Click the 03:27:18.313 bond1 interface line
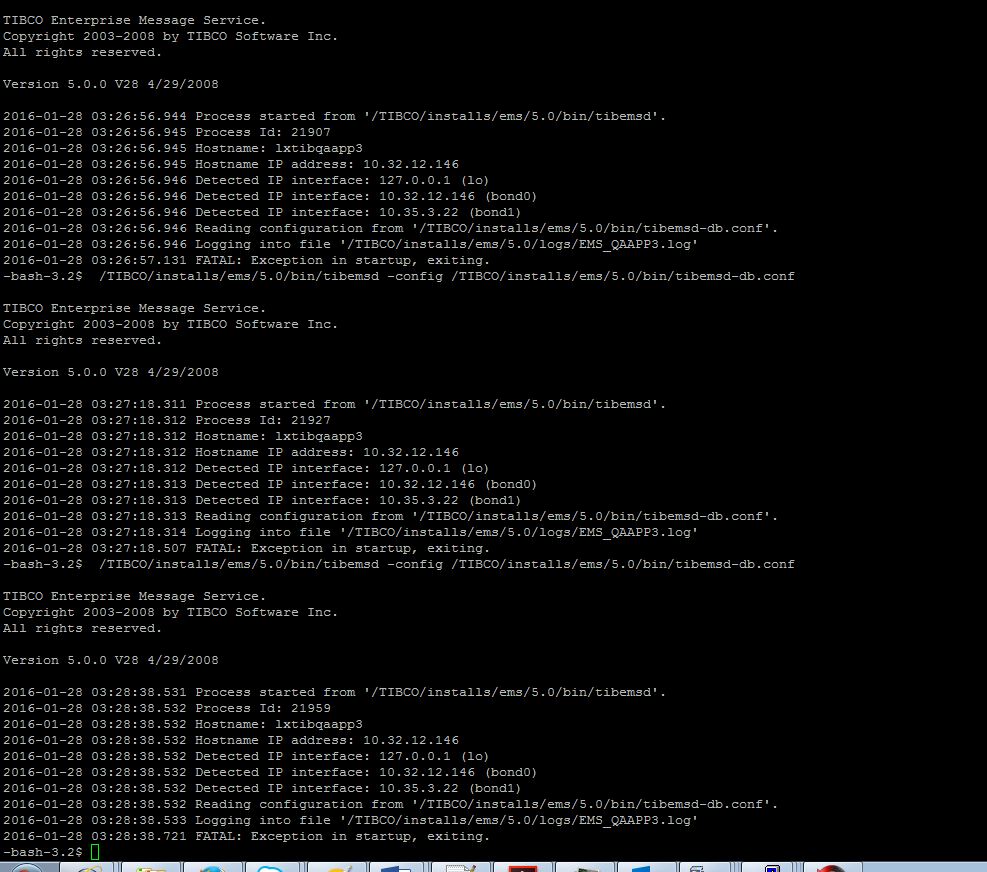The height and width of the screenshot is (872, 987). [262, 501]
